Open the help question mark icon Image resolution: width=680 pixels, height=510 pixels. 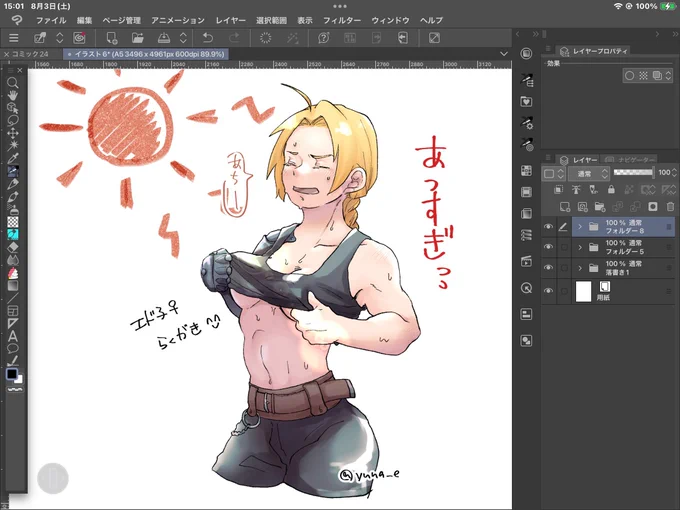[324, 38]
